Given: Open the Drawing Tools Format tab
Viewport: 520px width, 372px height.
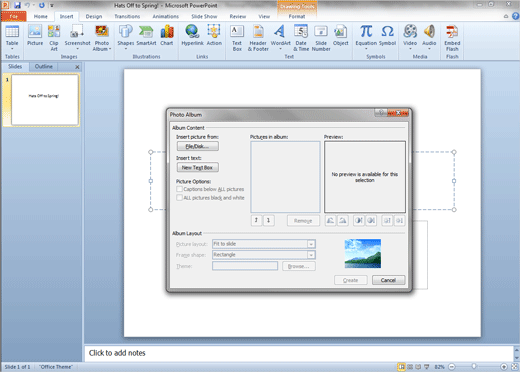Looking at the screenshot, I should 297,16.
